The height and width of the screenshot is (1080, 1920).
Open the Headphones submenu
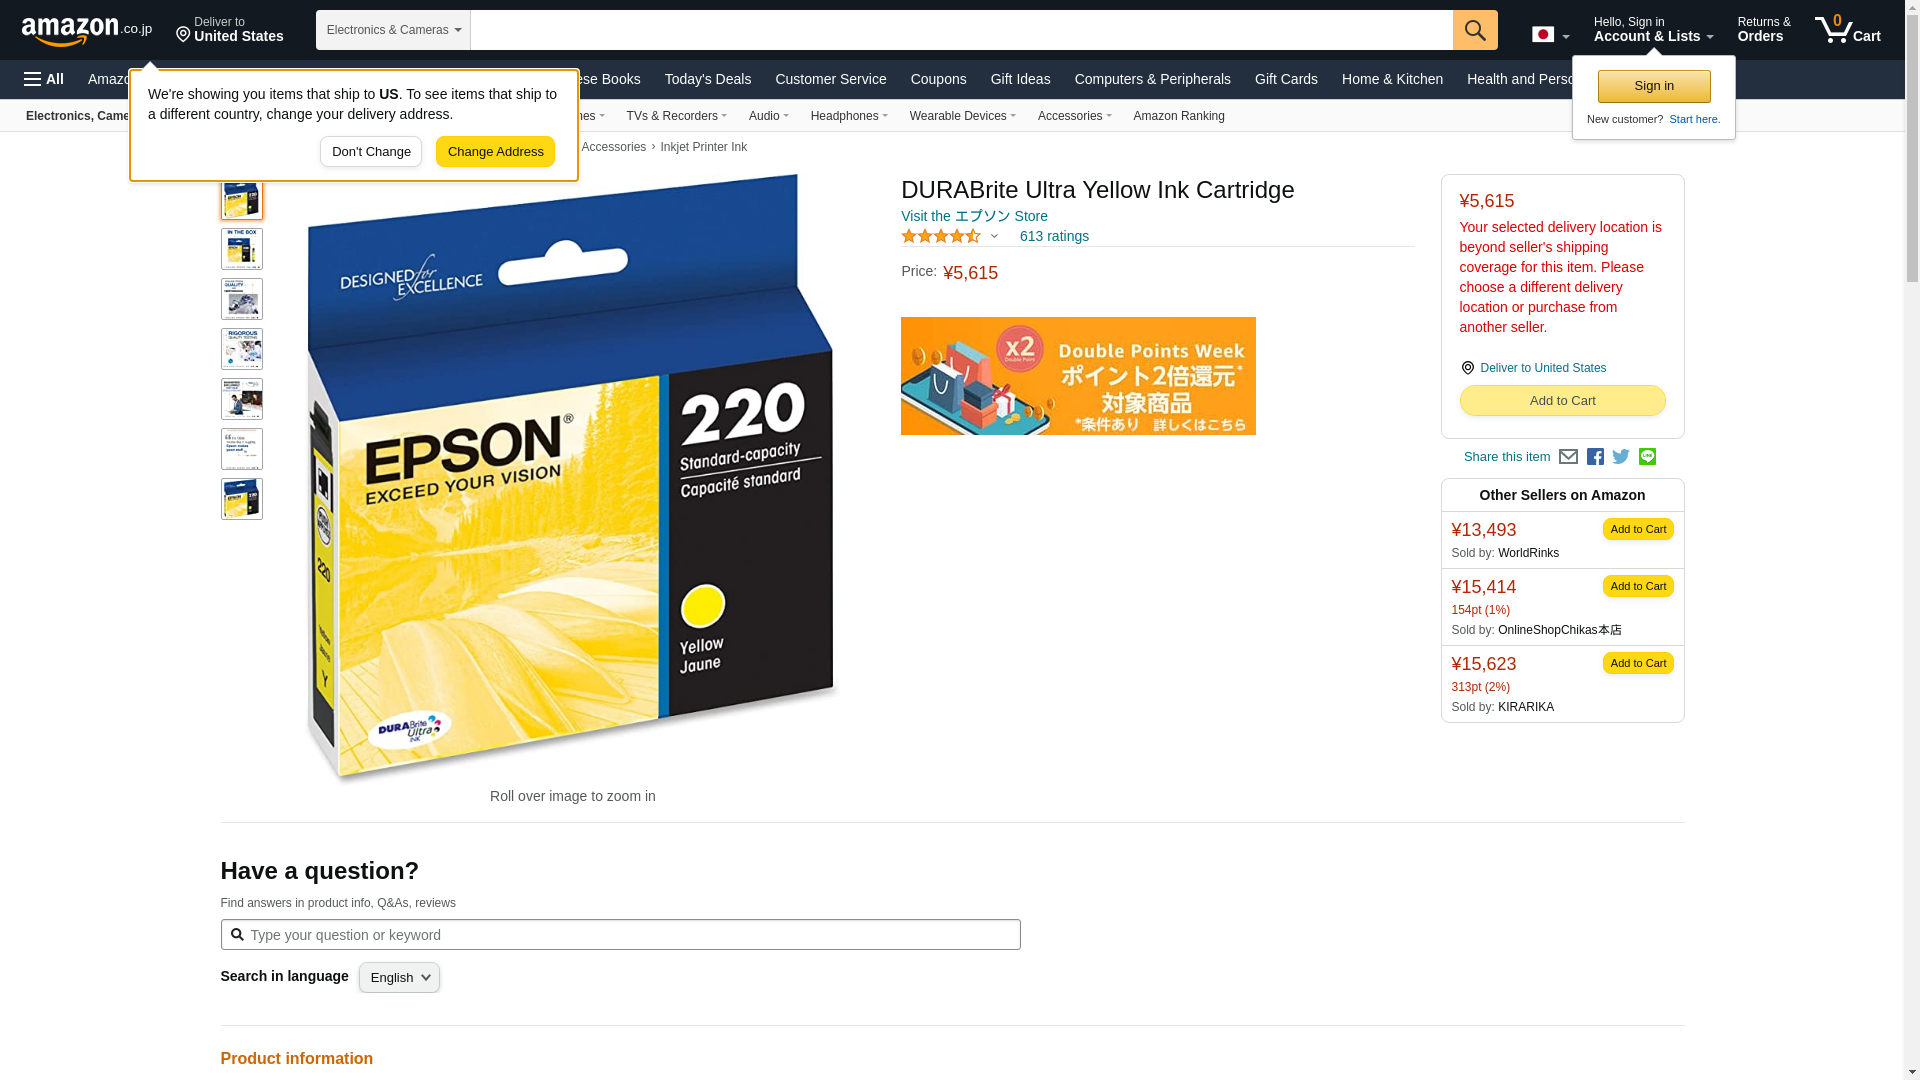(849, 116)
